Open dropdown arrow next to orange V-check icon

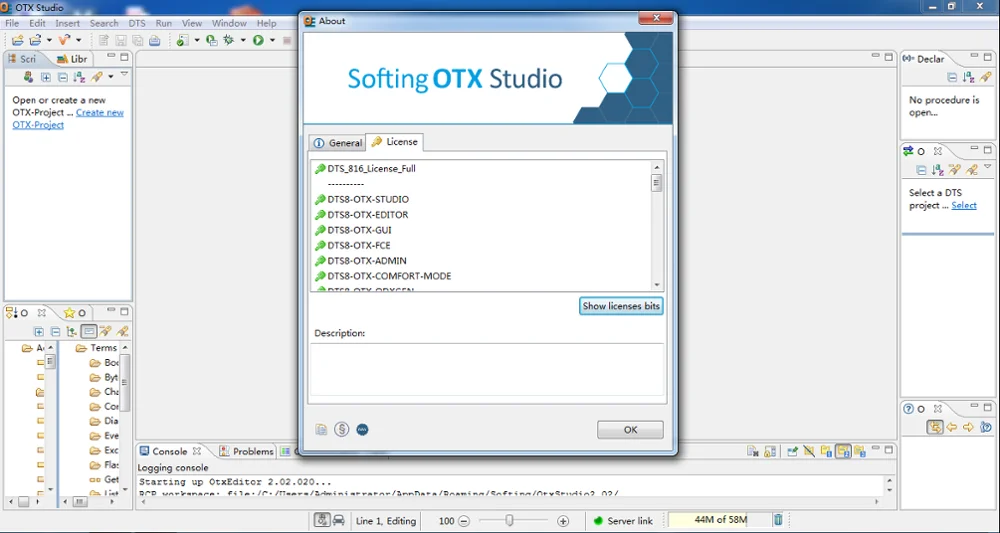point(78,40)
